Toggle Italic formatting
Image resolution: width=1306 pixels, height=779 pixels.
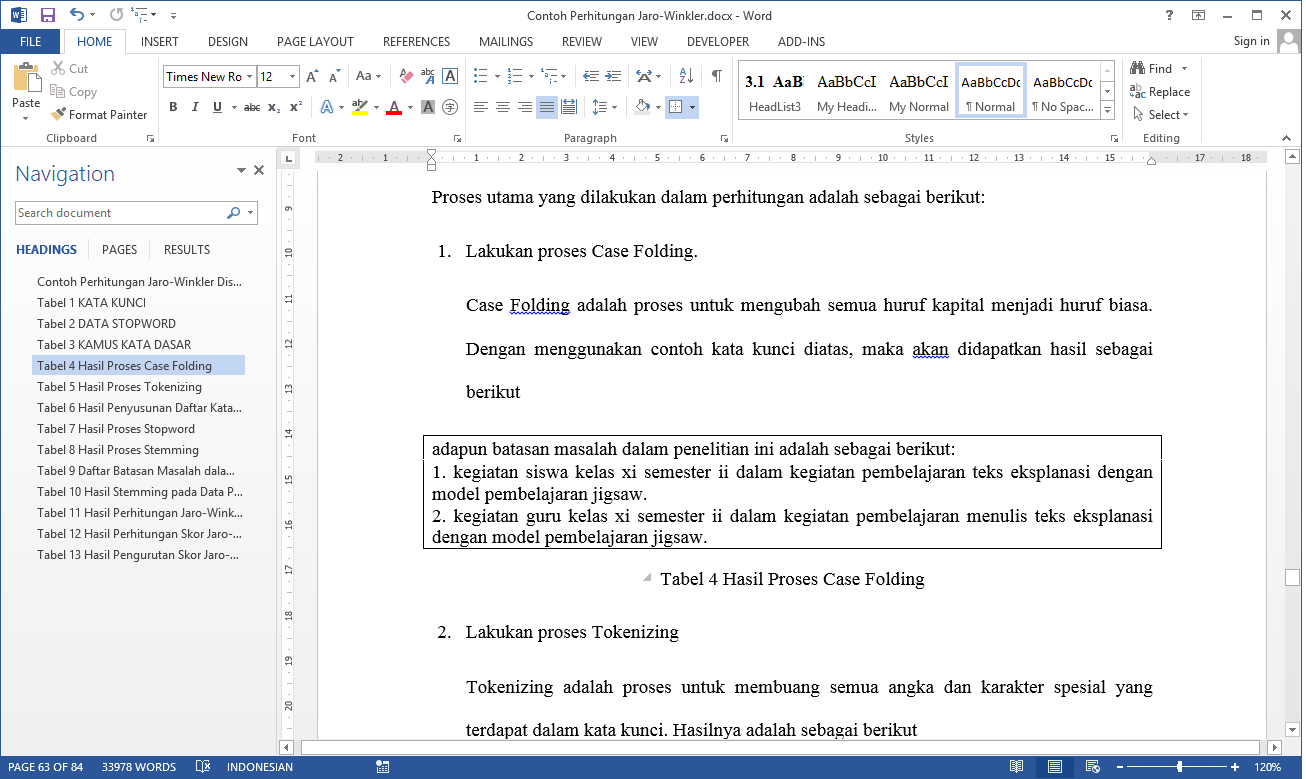point(195,107)
